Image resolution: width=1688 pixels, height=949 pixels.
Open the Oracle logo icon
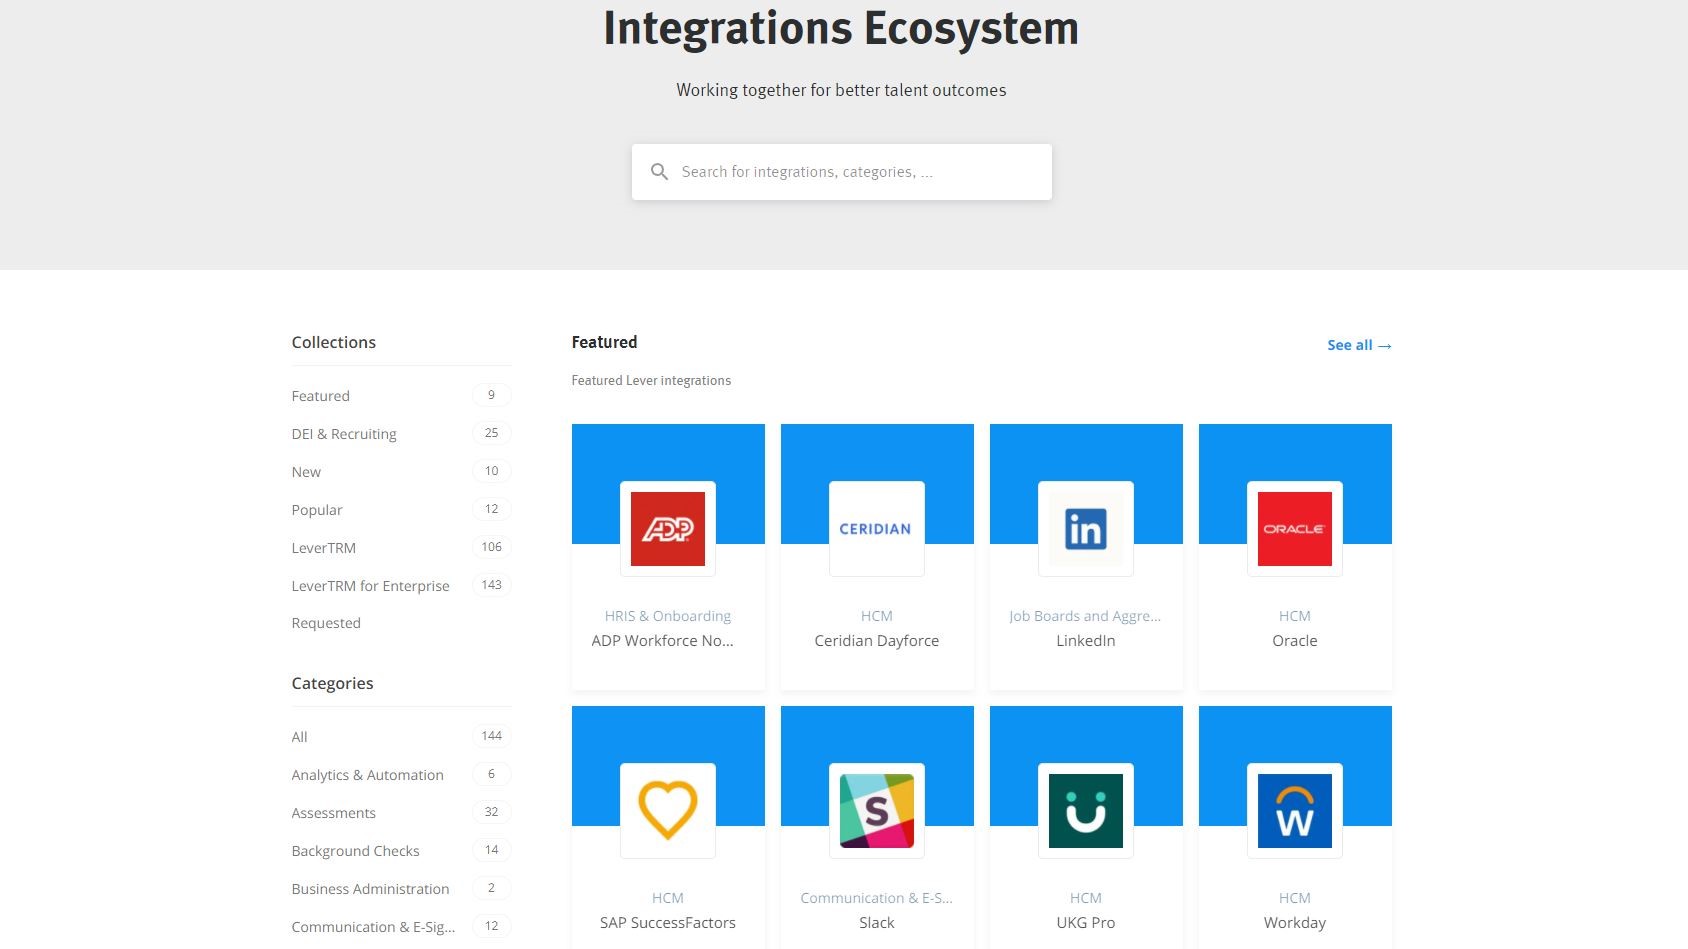click(1295, 529)
